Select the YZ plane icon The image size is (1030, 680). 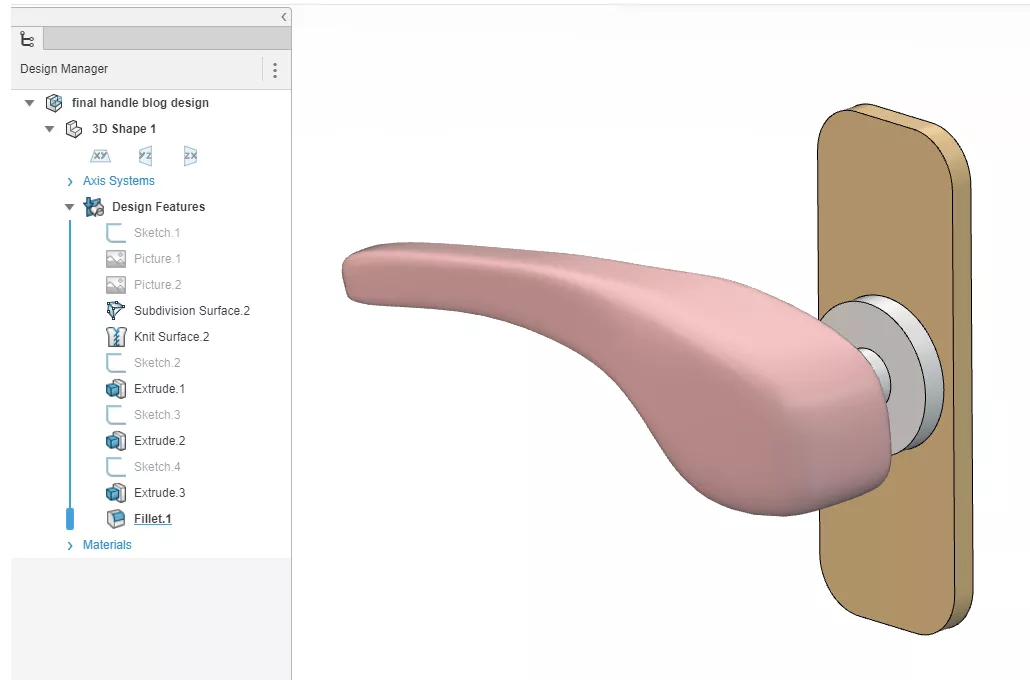pos(145,155)
